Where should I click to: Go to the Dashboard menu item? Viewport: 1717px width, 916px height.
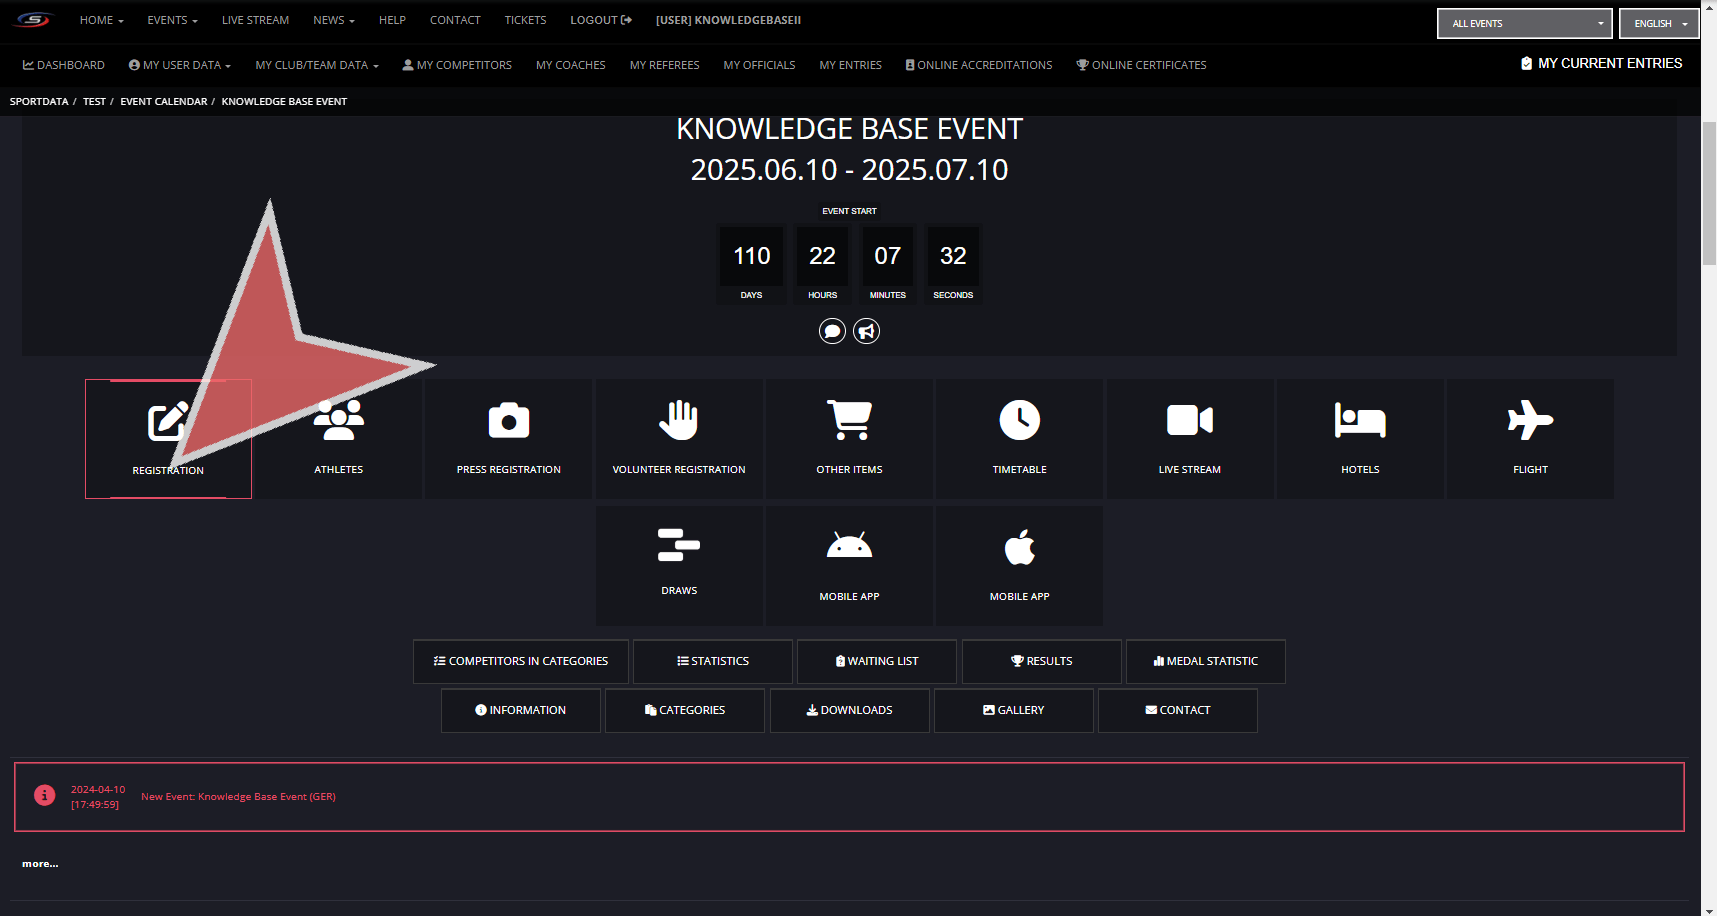point(64,65)
